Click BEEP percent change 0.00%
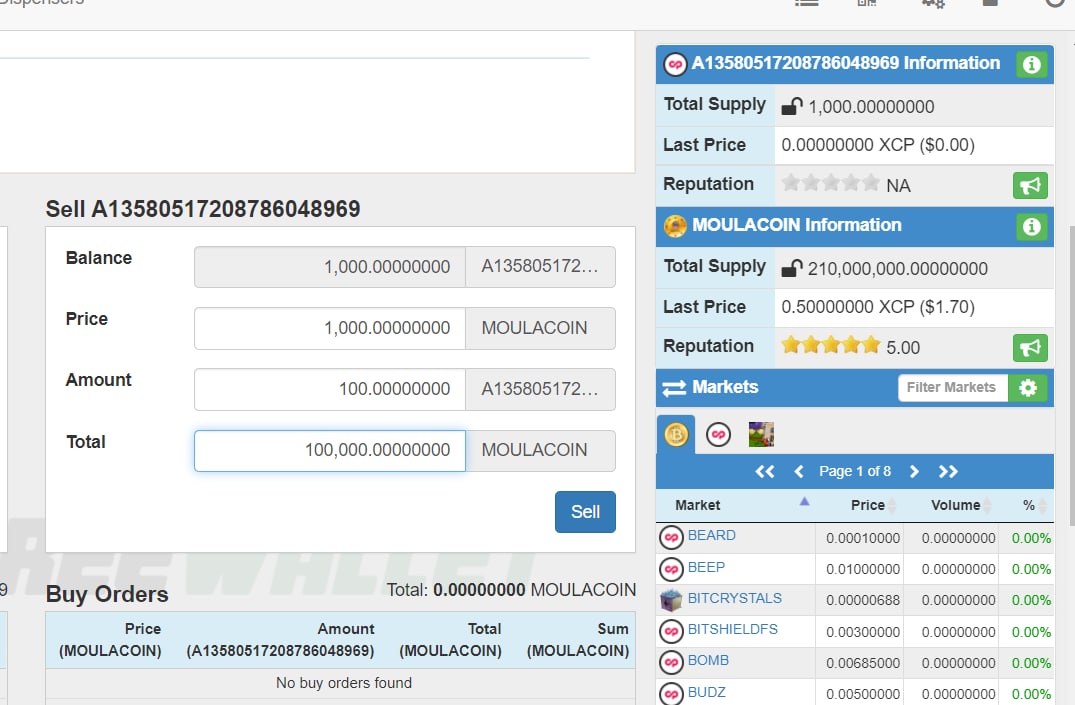Image resolution: width=1075 pixels, height=705 pixels. (1031, 569)
